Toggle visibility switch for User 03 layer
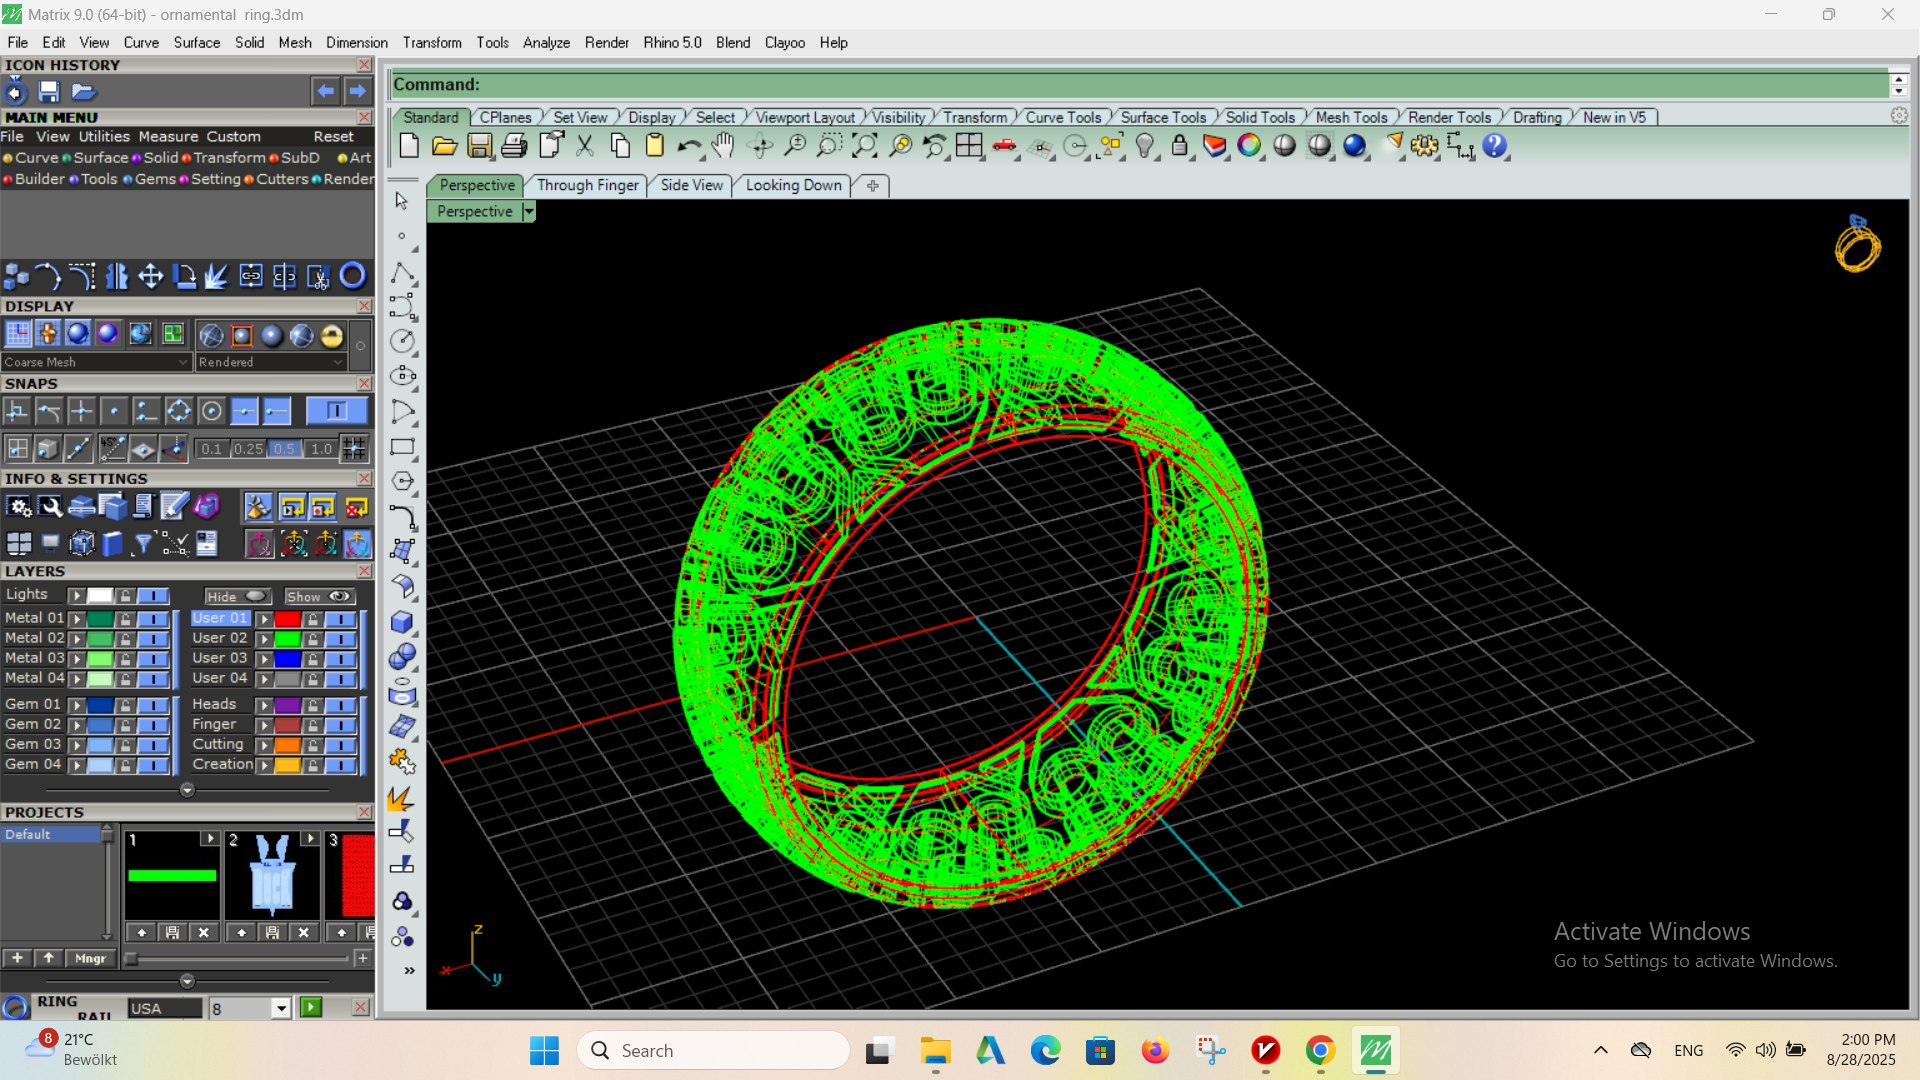This screenshot has width=1920, height=1080. click(x=341, y=659)
